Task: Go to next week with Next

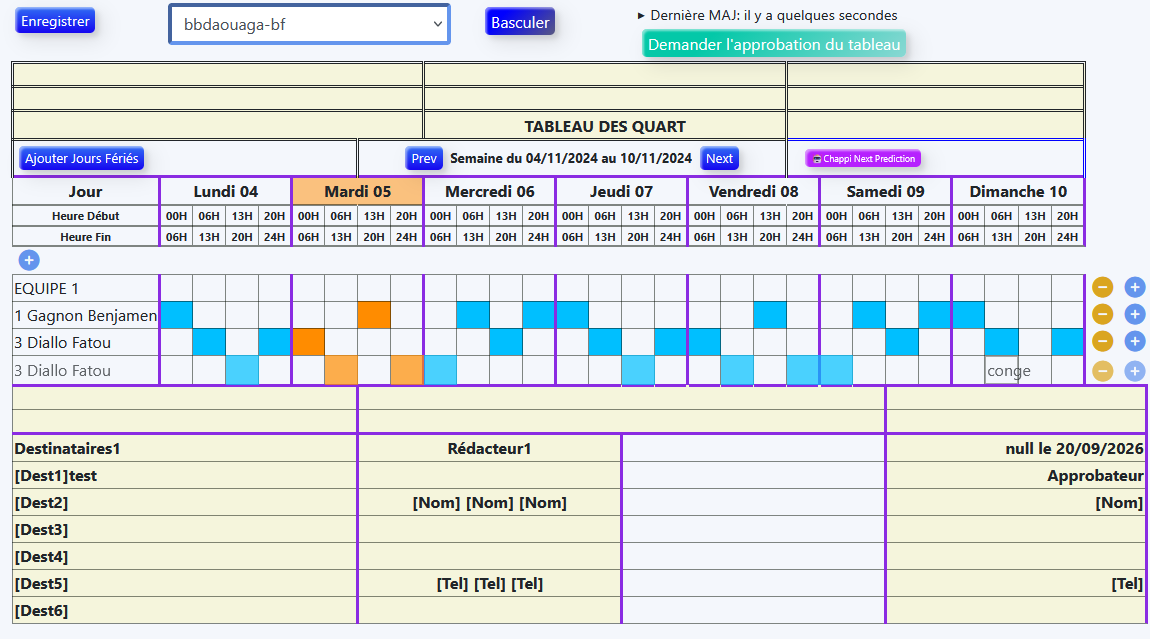Action: point(719,158)
